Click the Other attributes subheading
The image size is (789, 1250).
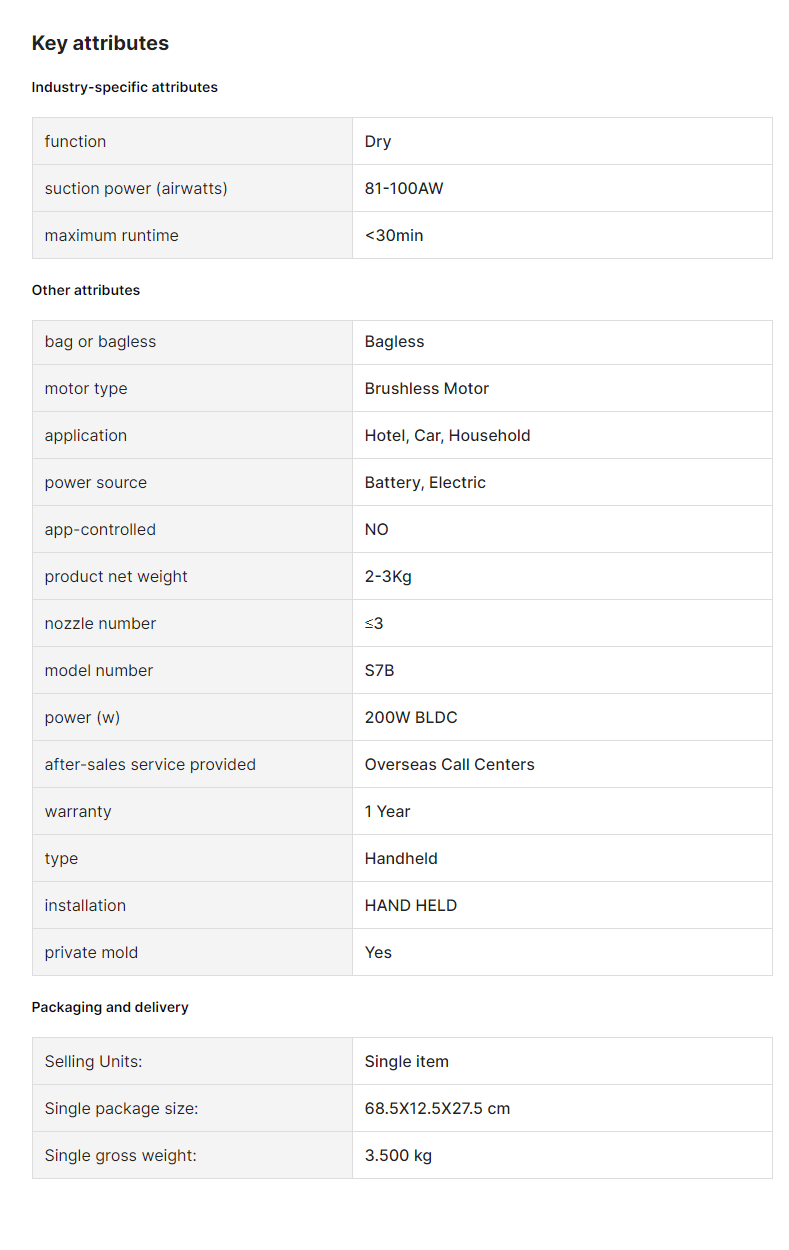click(x=86, y=290)
